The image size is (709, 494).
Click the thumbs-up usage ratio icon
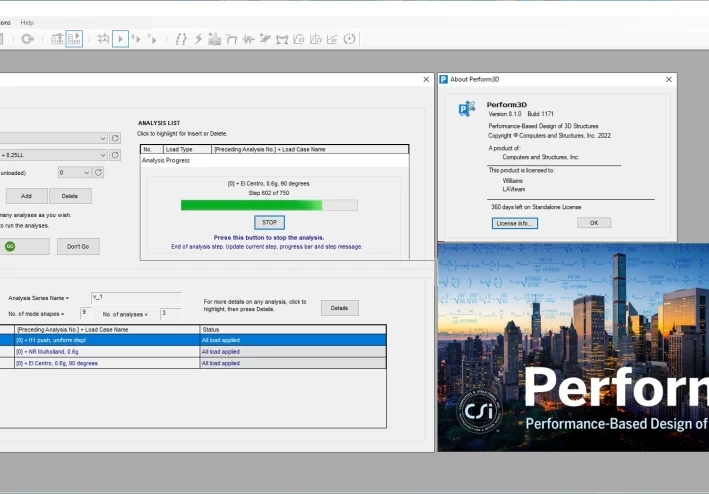click(214, 39)
